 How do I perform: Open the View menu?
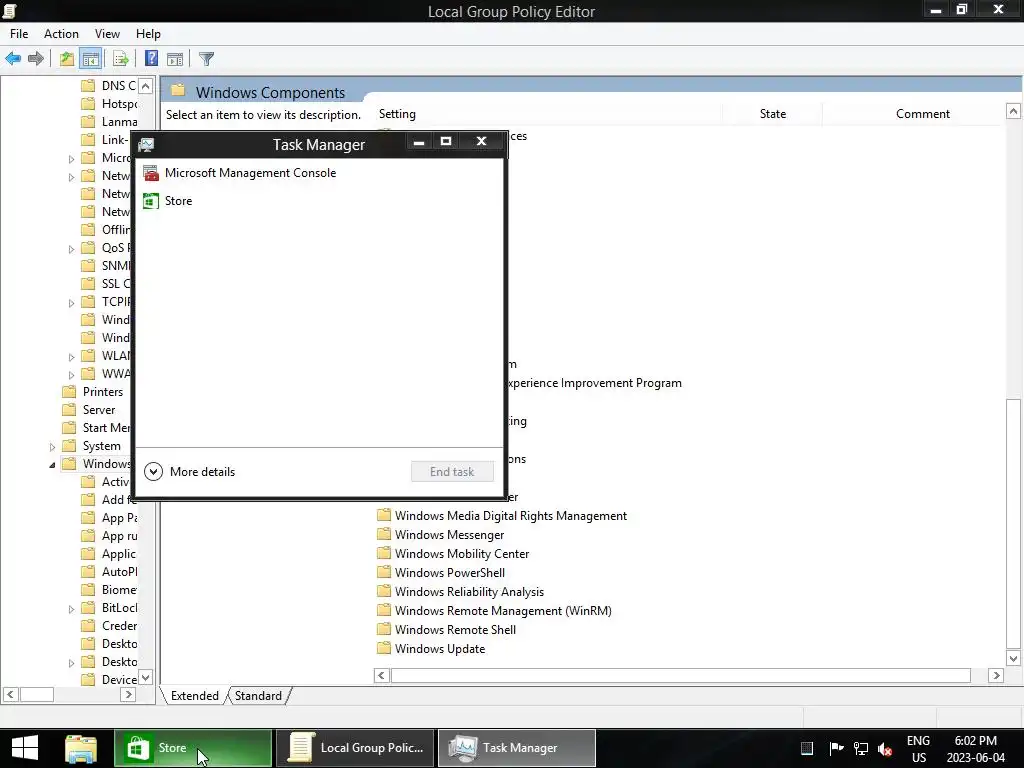(107, 34)
